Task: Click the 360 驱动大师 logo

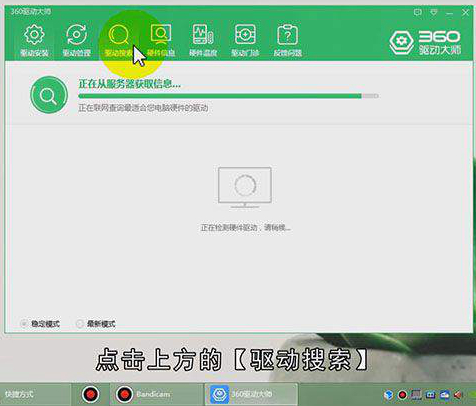Action: pyautogui.click(x=425, y=42)
